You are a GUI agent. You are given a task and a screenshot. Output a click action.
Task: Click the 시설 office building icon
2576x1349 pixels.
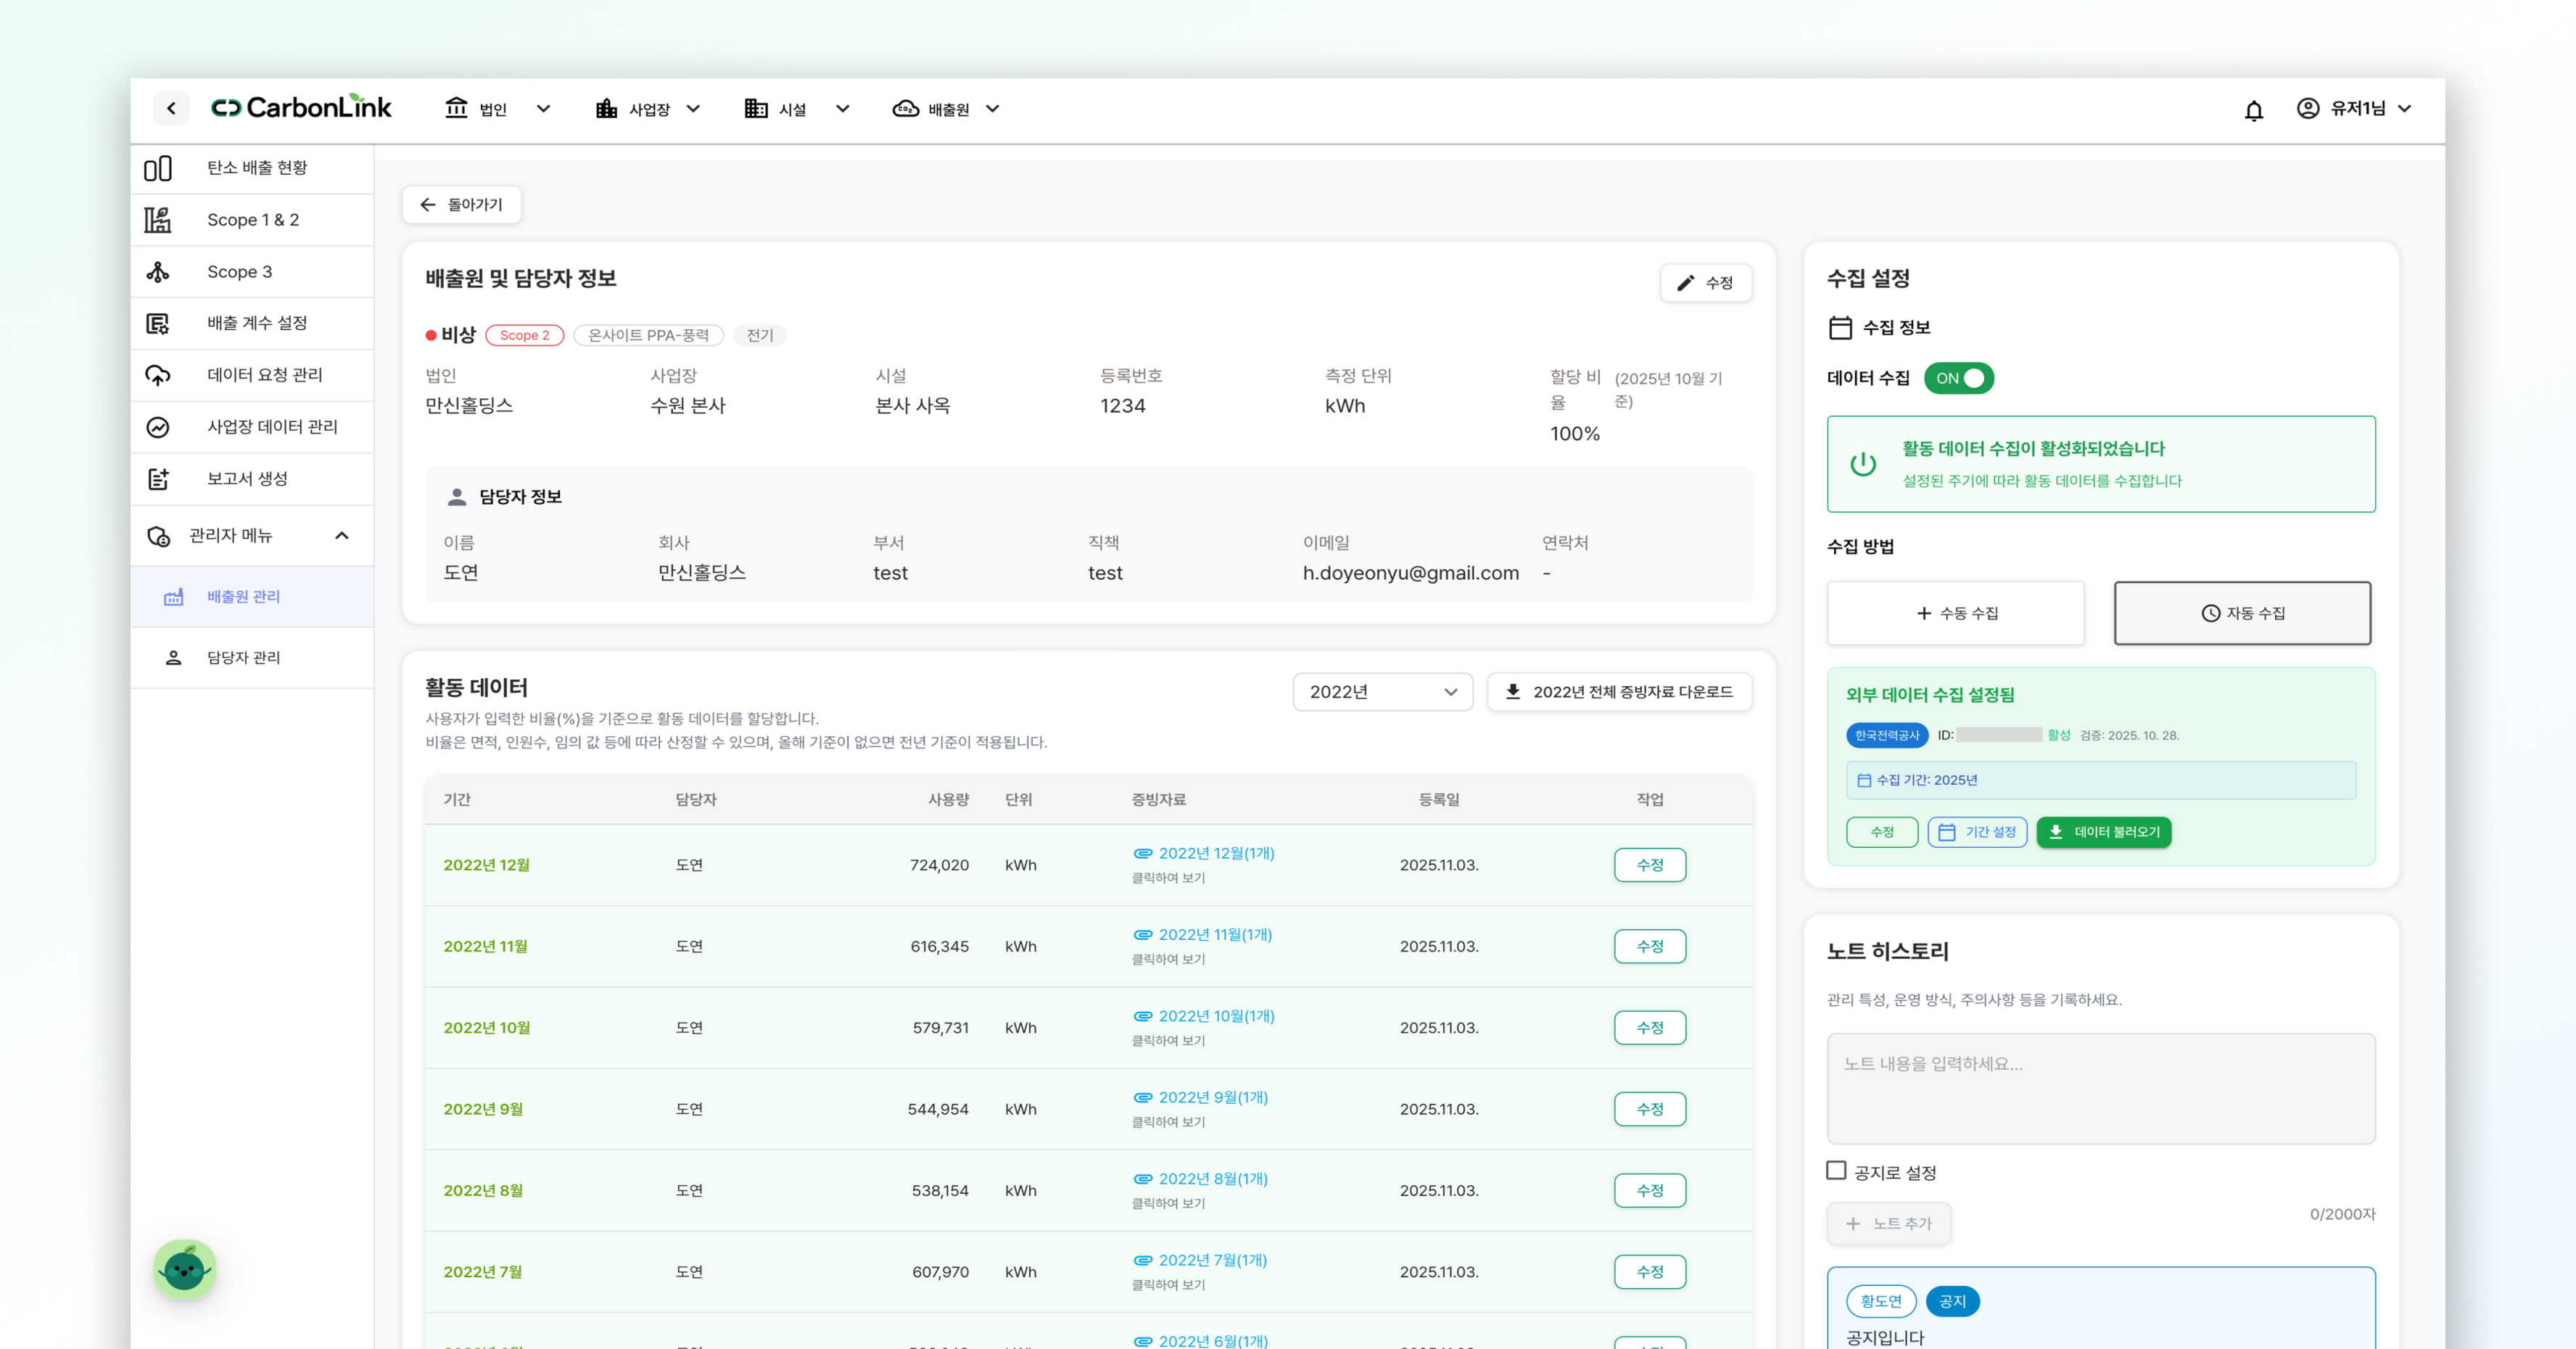(x=756, y=108)
